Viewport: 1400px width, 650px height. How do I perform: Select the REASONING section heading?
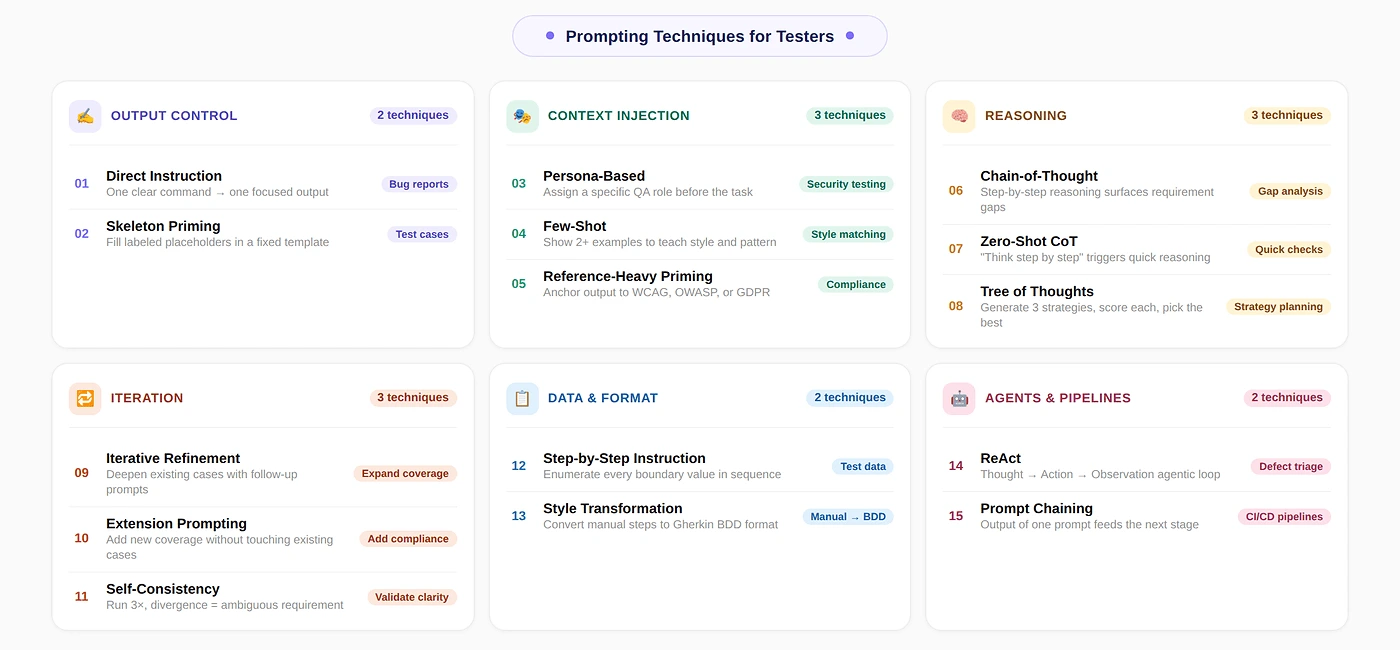tap(1025, 115)
